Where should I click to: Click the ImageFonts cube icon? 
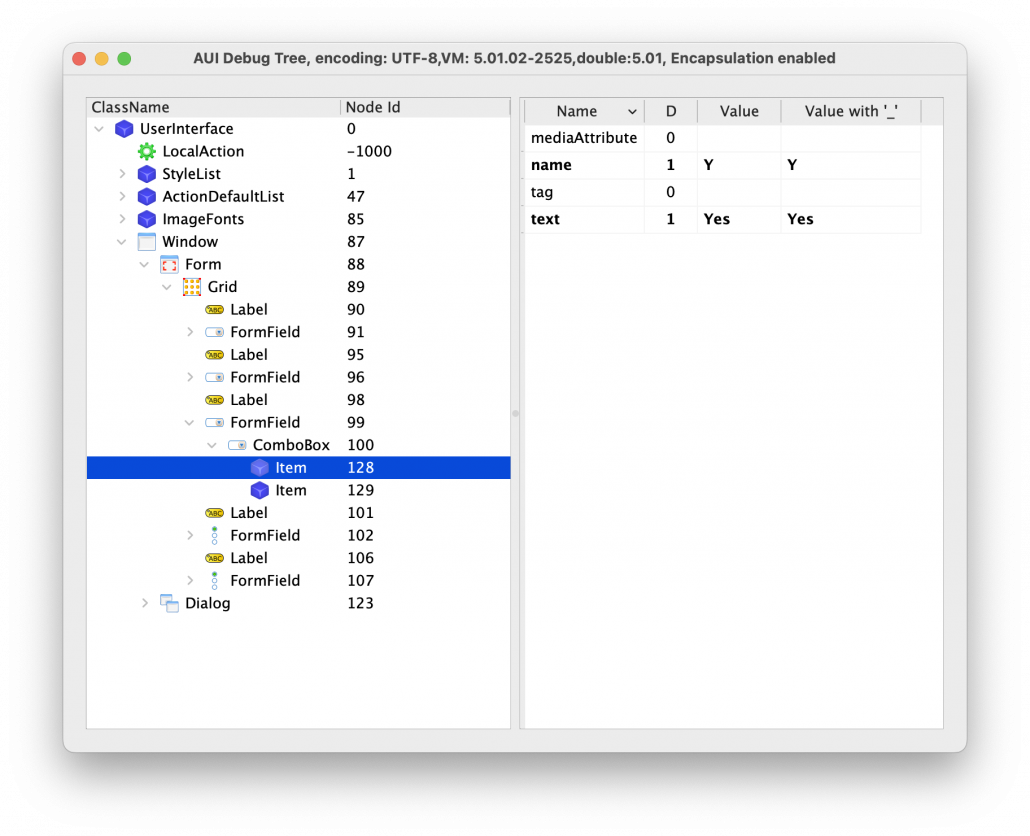coord(146,219)
